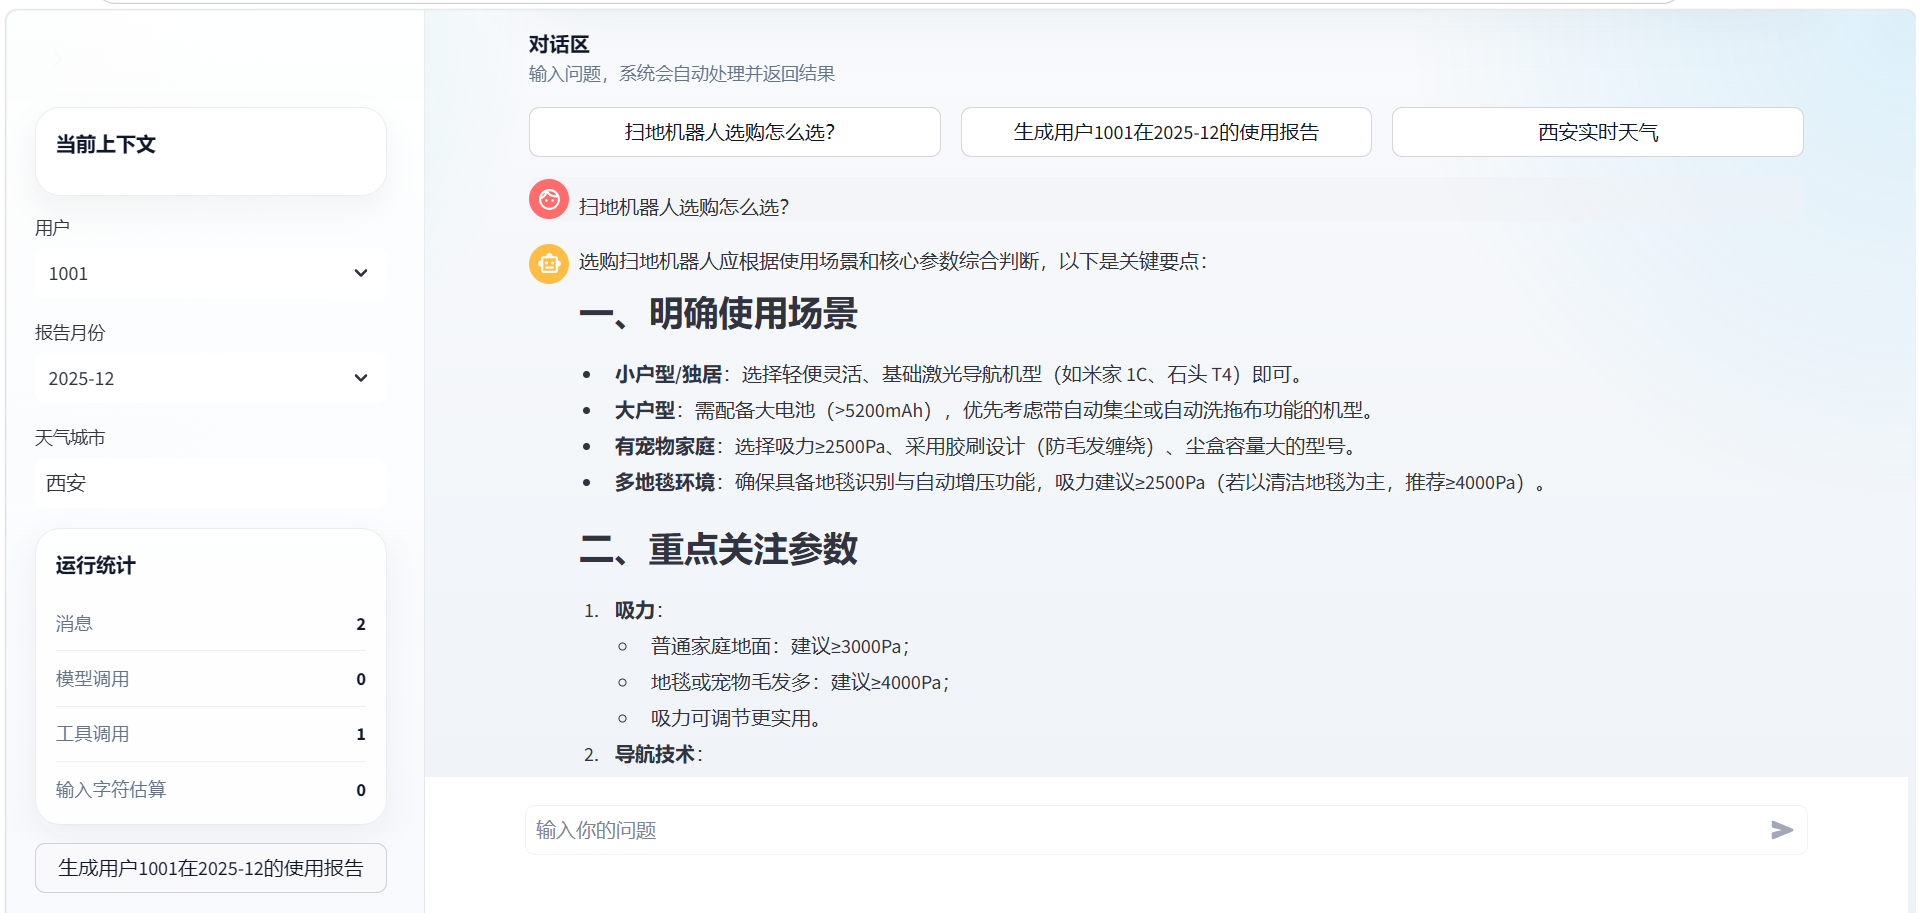1920x913 pixels.
Task: Click the line 吸力可调节更实用
Action: coord(736,718)
